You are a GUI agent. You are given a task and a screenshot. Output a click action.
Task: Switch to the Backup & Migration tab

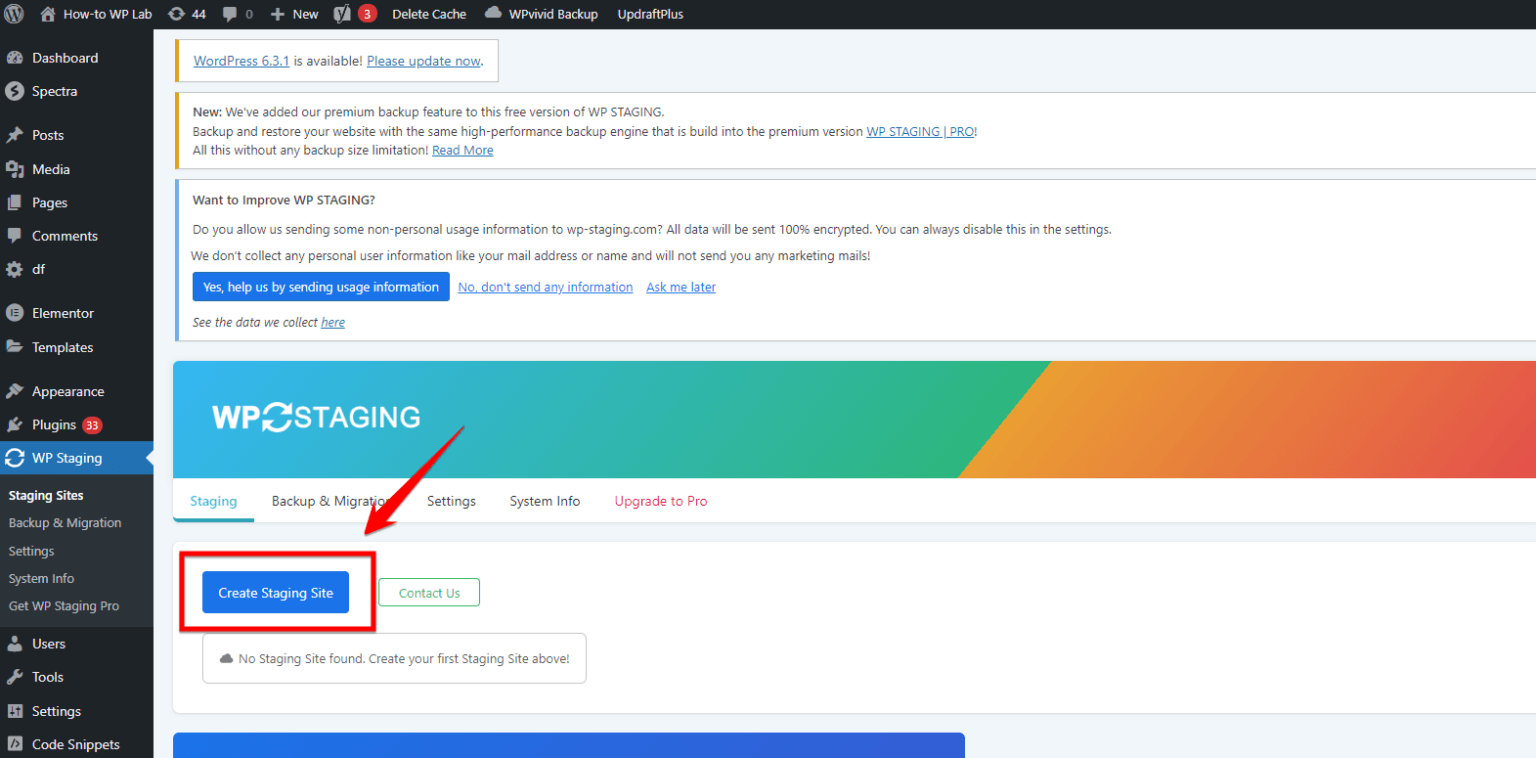click(x=331, y=501)
